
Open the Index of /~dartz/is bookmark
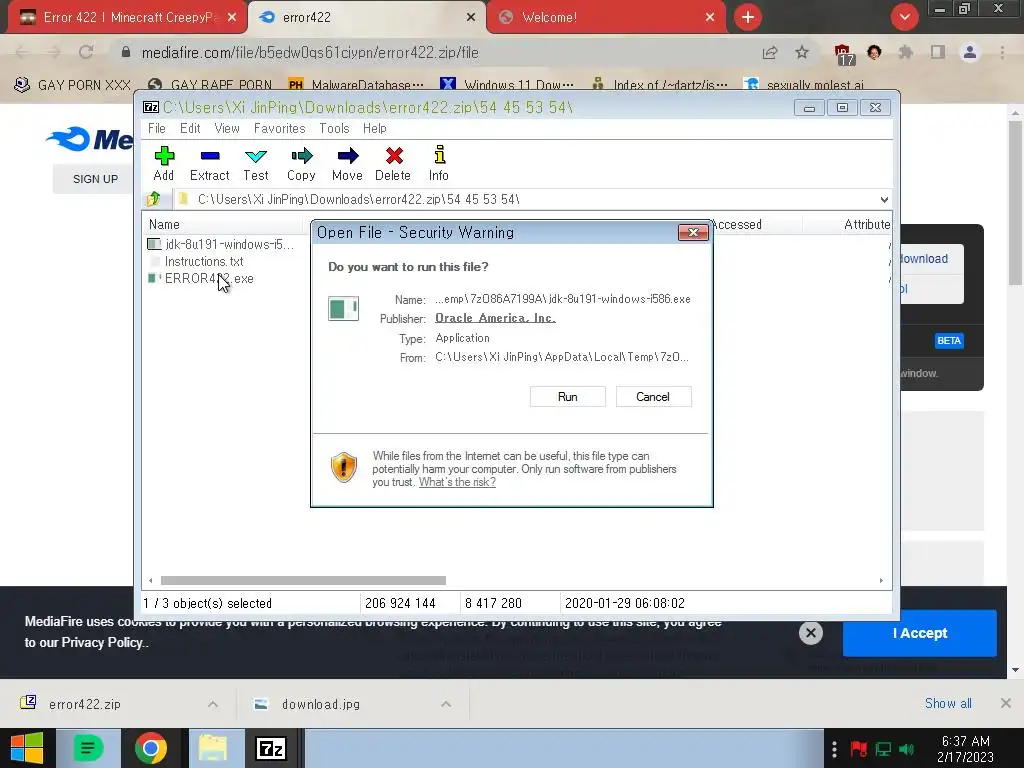click(x=660, y=85)
